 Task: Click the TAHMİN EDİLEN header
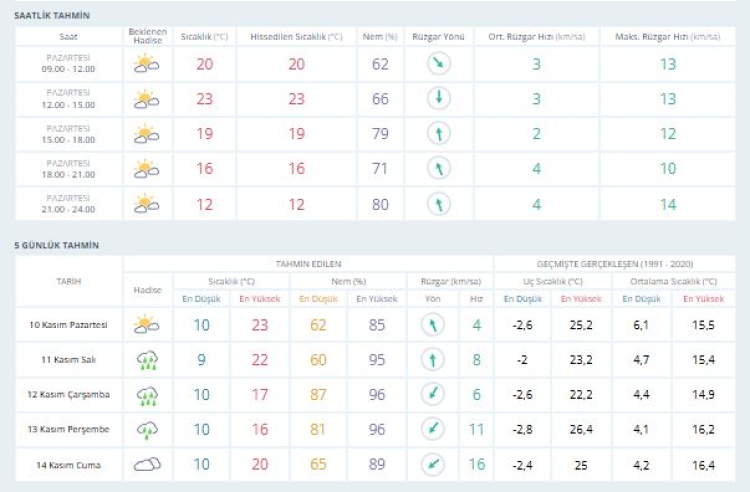pos(308,264)
